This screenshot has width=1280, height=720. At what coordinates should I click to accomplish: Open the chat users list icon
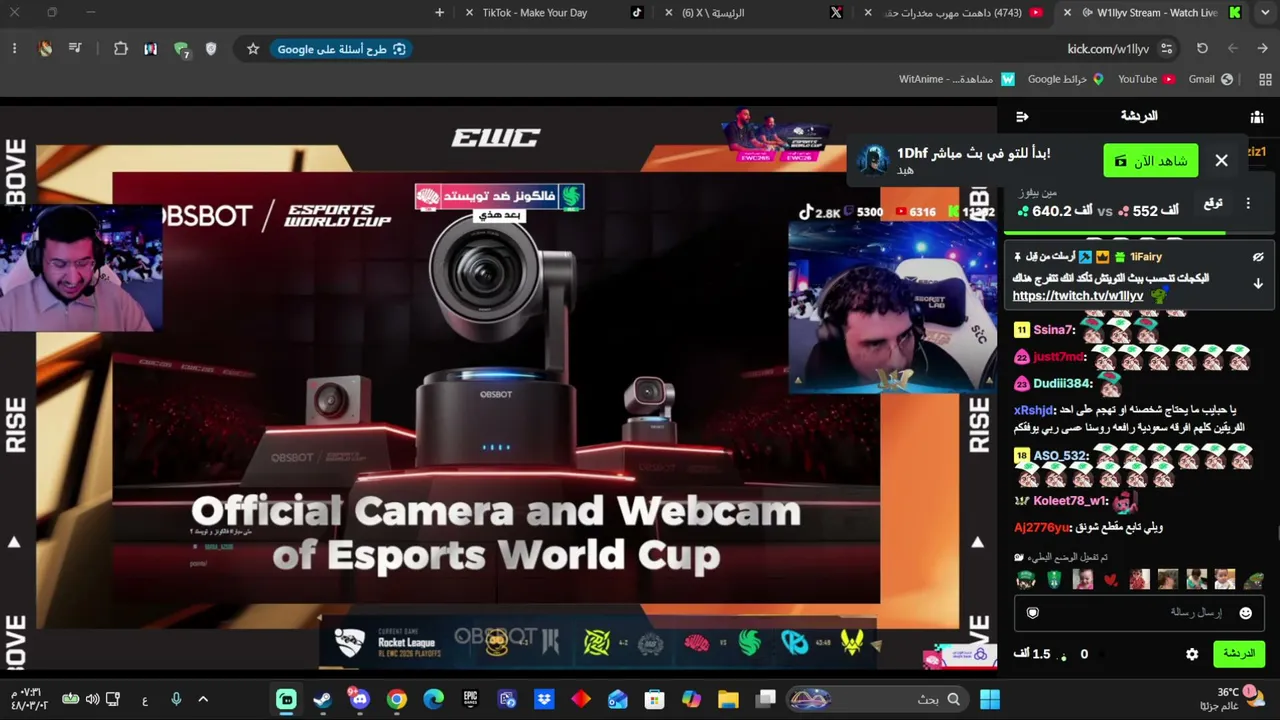[x=1257, y=117]
